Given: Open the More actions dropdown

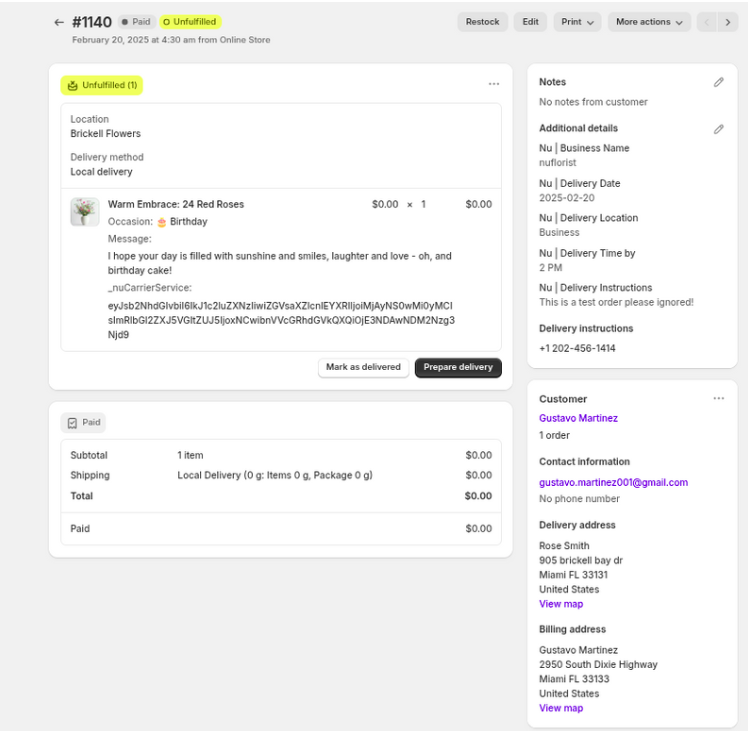Looking at the screenshot, I should 649,22.
